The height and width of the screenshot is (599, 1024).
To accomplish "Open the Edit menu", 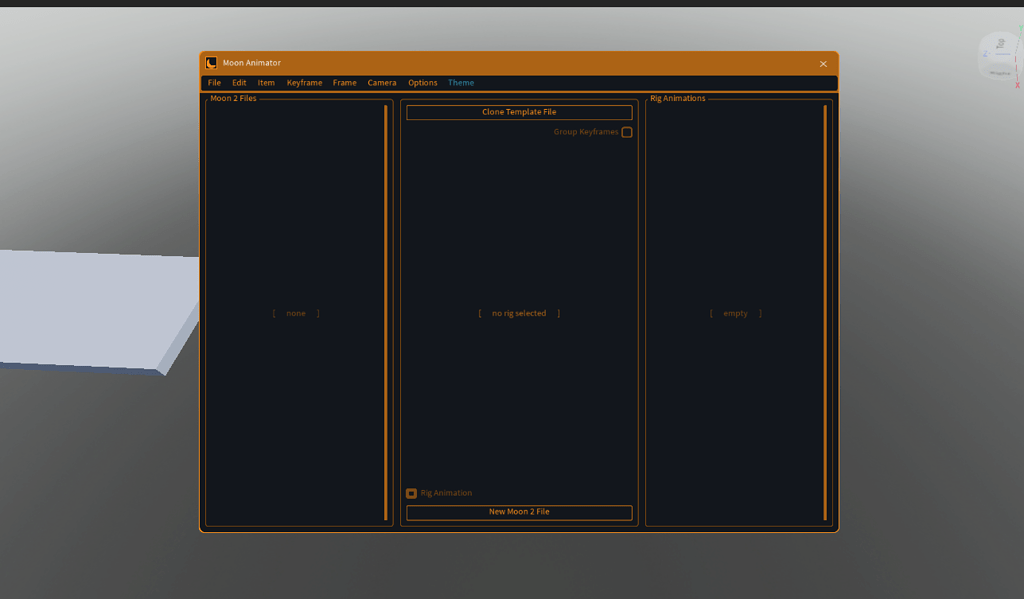I will pyautogui.click(x=238, y=82).
